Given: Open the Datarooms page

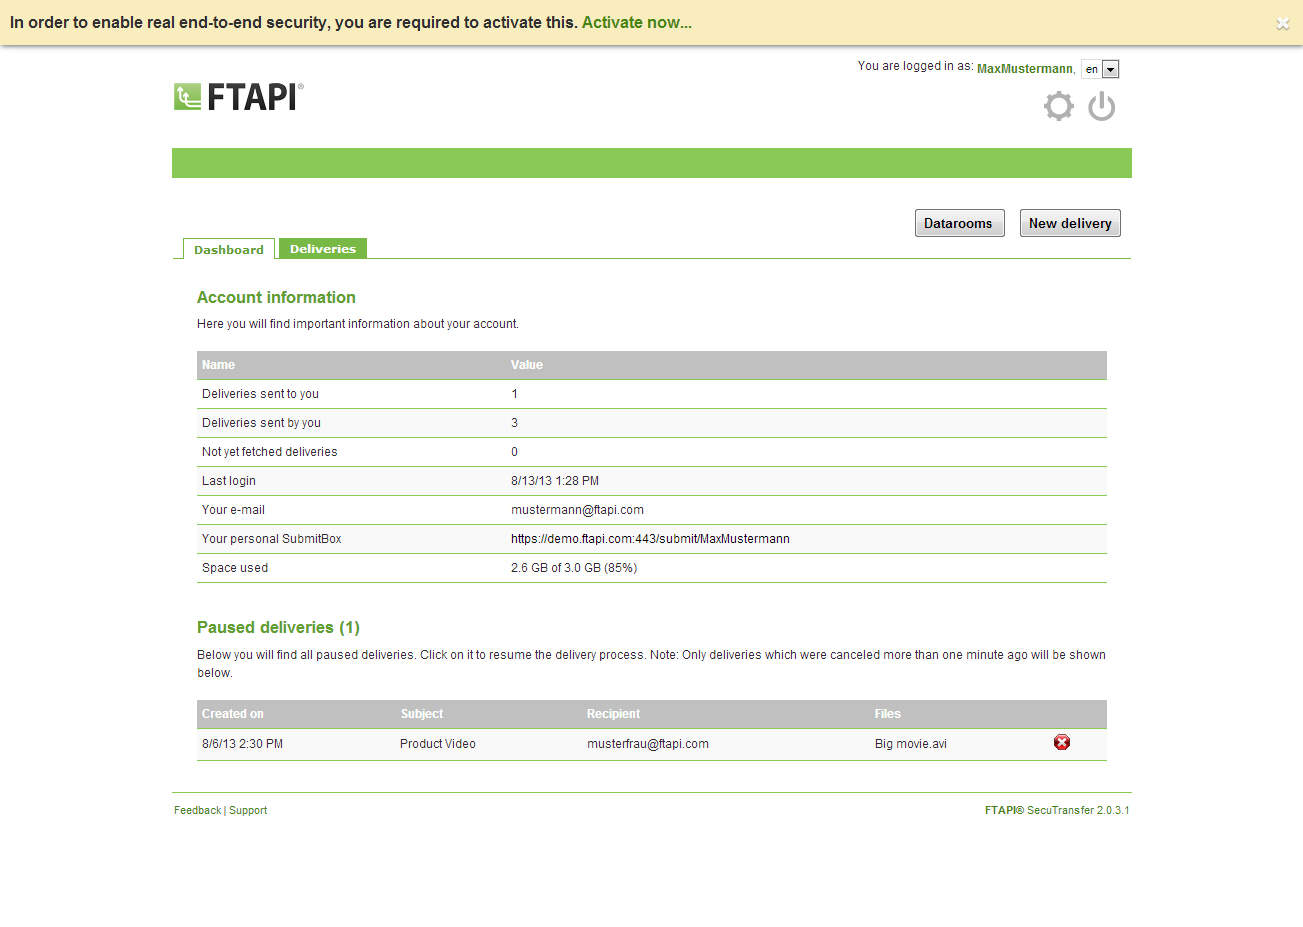Looking at the screenshot, I should [x=959, y=223].
